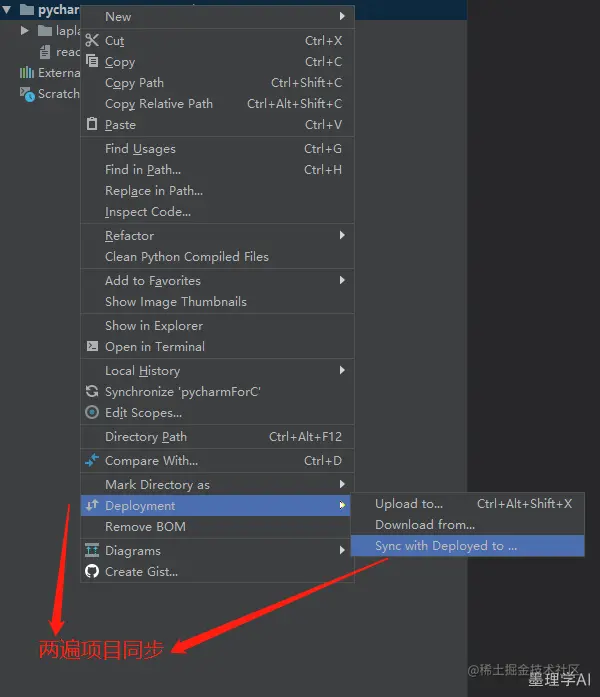
Task: Click the Paste clipboard icon
Action: [x=92, y=124]
